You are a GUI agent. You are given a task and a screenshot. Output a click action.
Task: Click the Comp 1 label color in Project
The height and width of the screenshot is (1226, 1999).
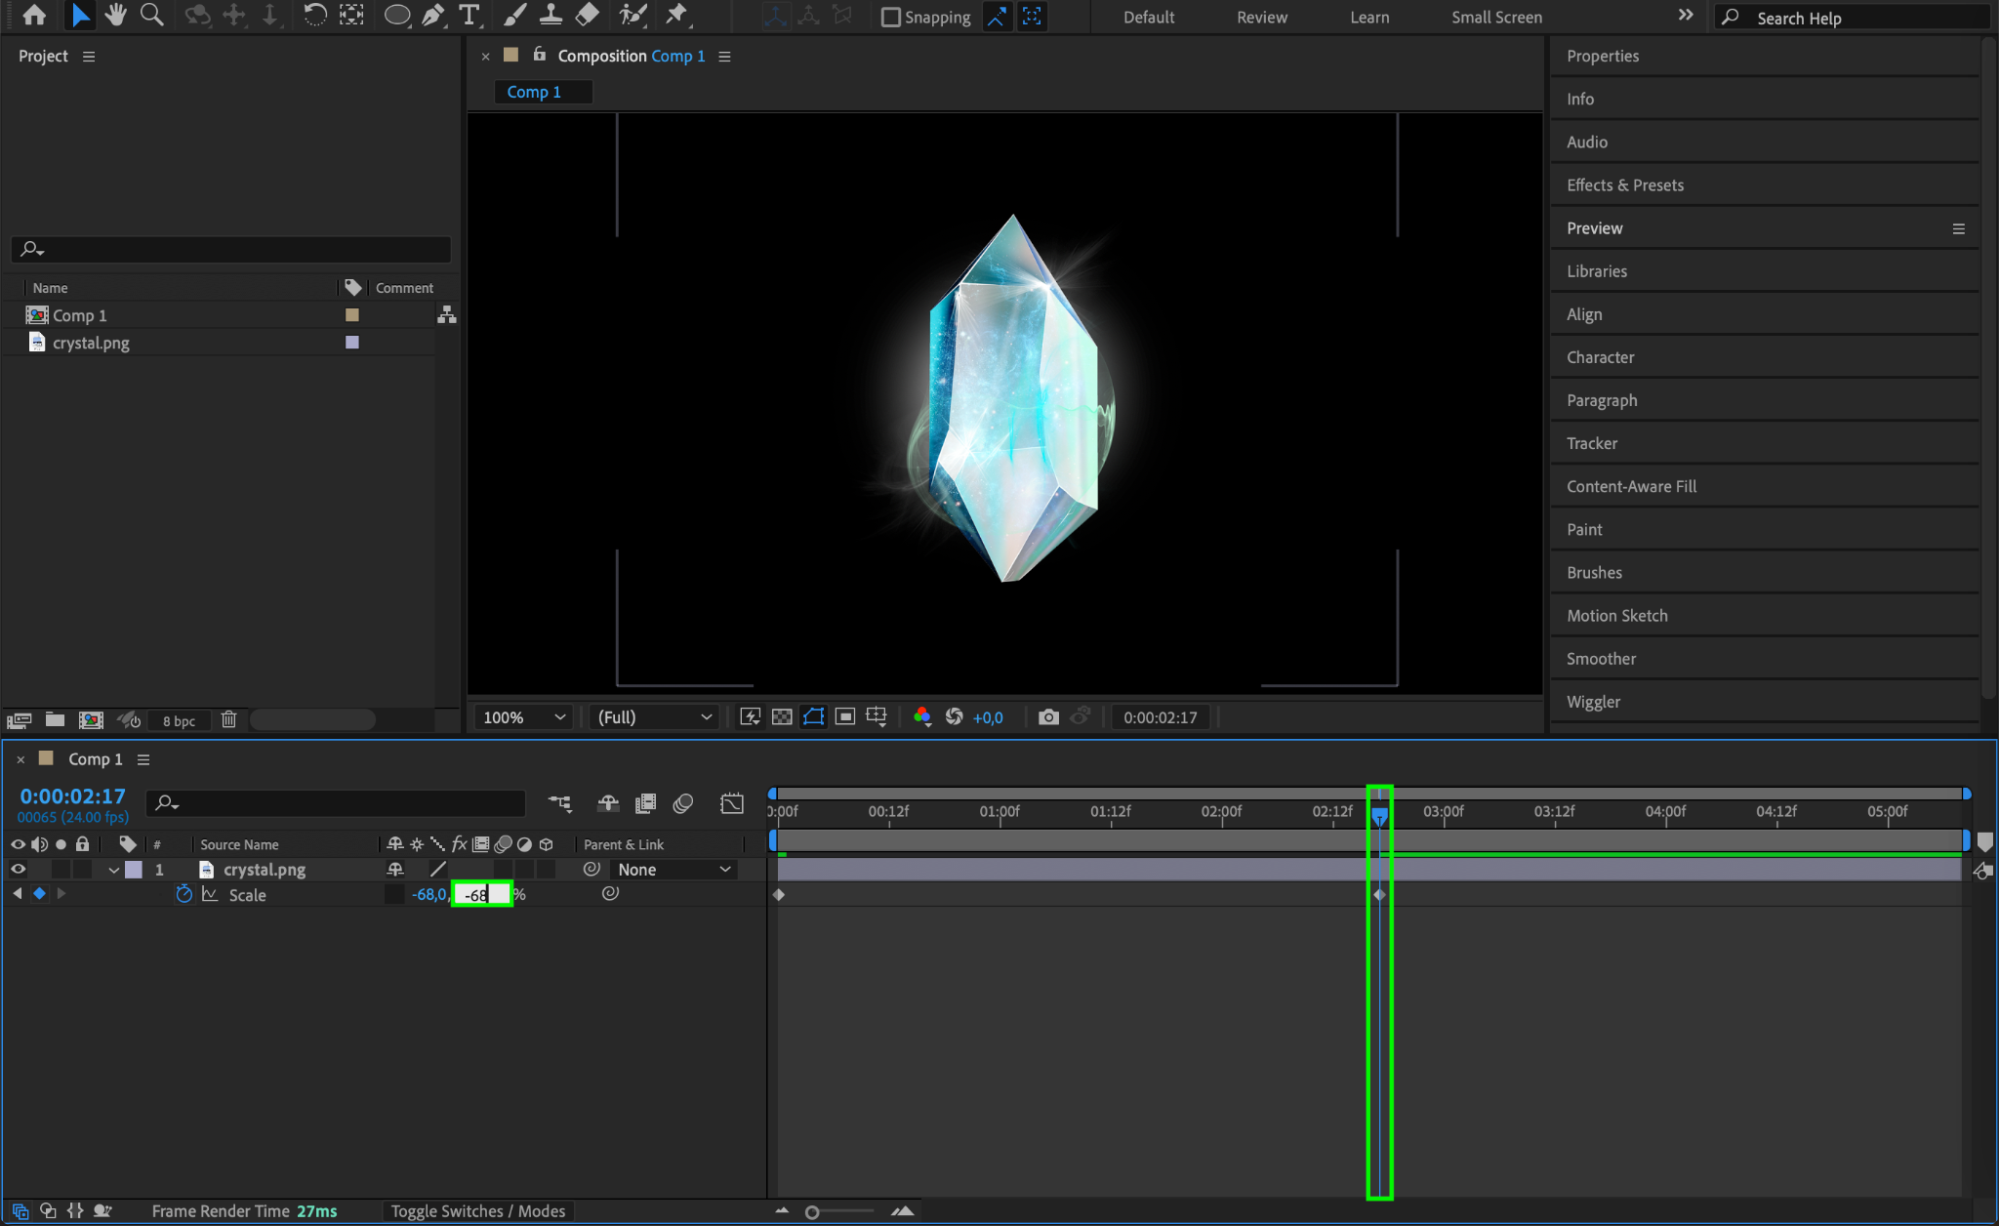352,315
